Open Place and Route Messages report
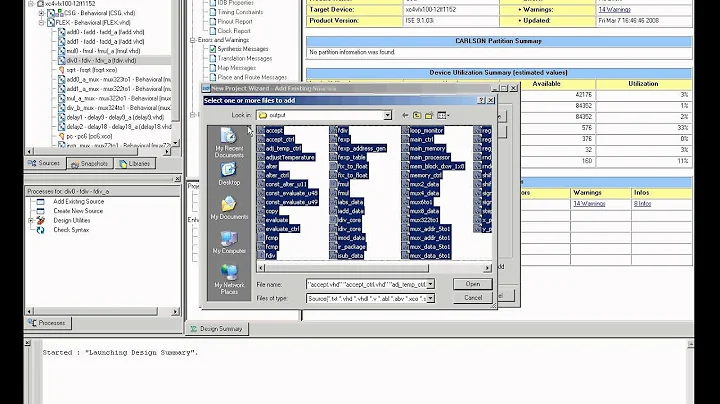720x404 pixels. point(252,78)
